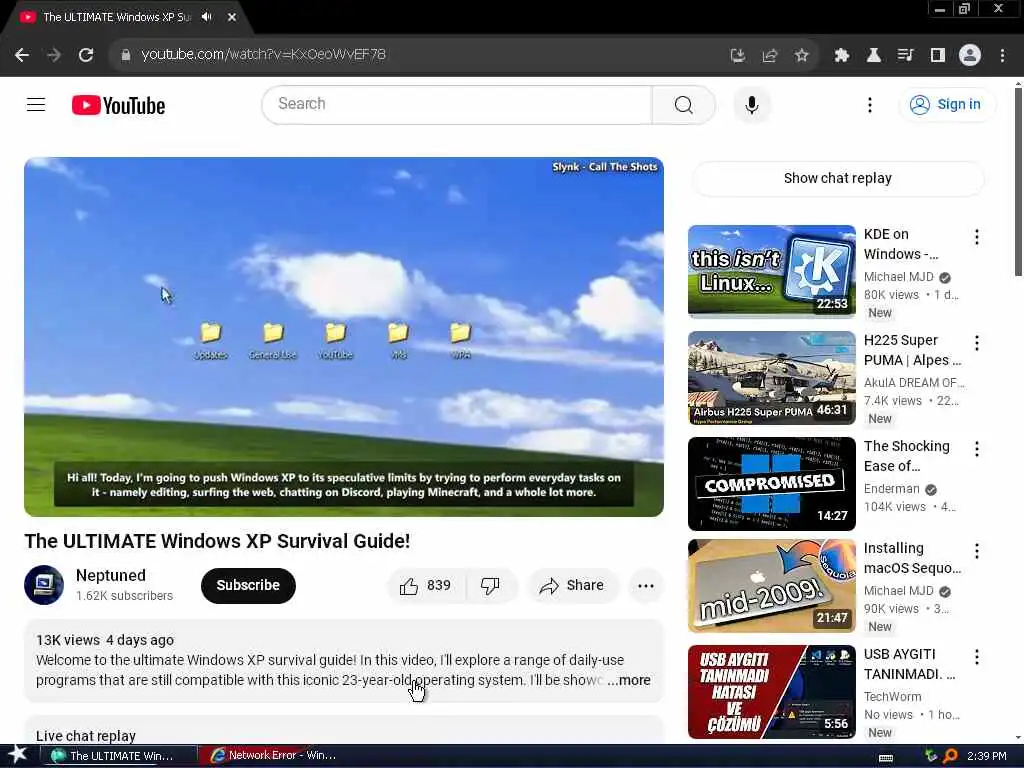Click the 2:39 PM taskbar clock

(x=986, y=756)
